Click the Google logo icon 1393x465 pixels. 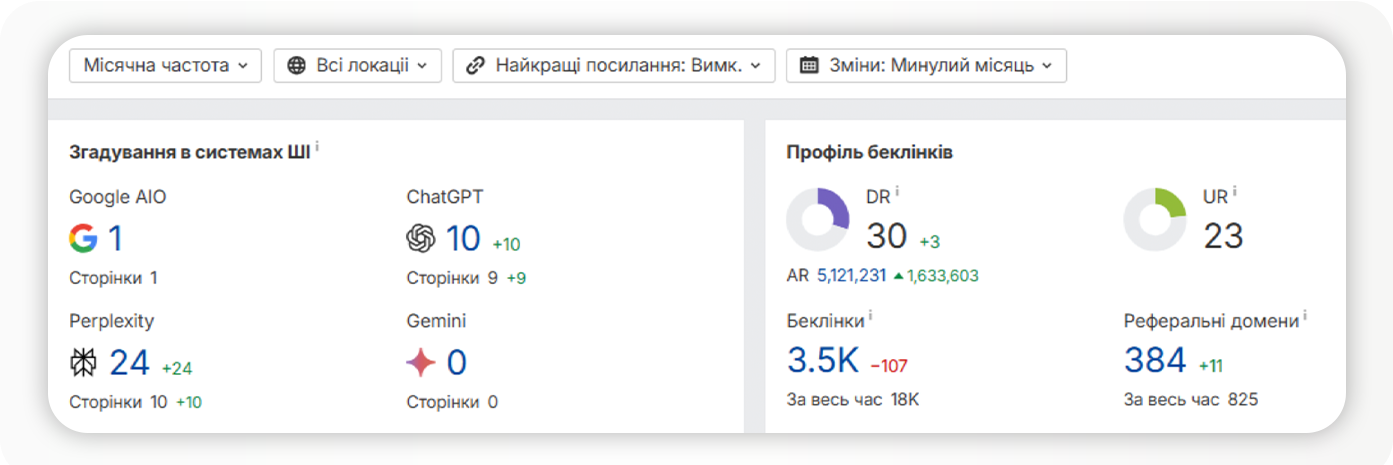click(83, 238)
